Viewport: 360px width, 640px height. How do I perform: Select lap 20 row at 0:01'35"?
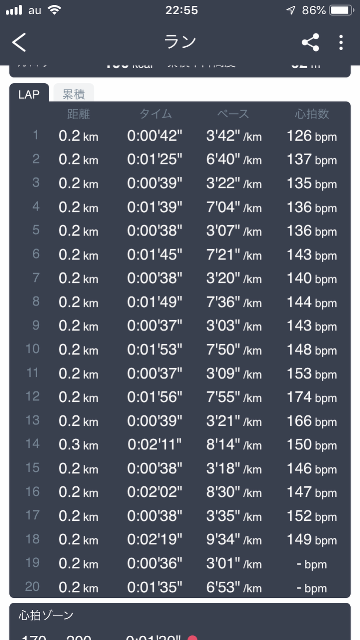tap(180, 587)
